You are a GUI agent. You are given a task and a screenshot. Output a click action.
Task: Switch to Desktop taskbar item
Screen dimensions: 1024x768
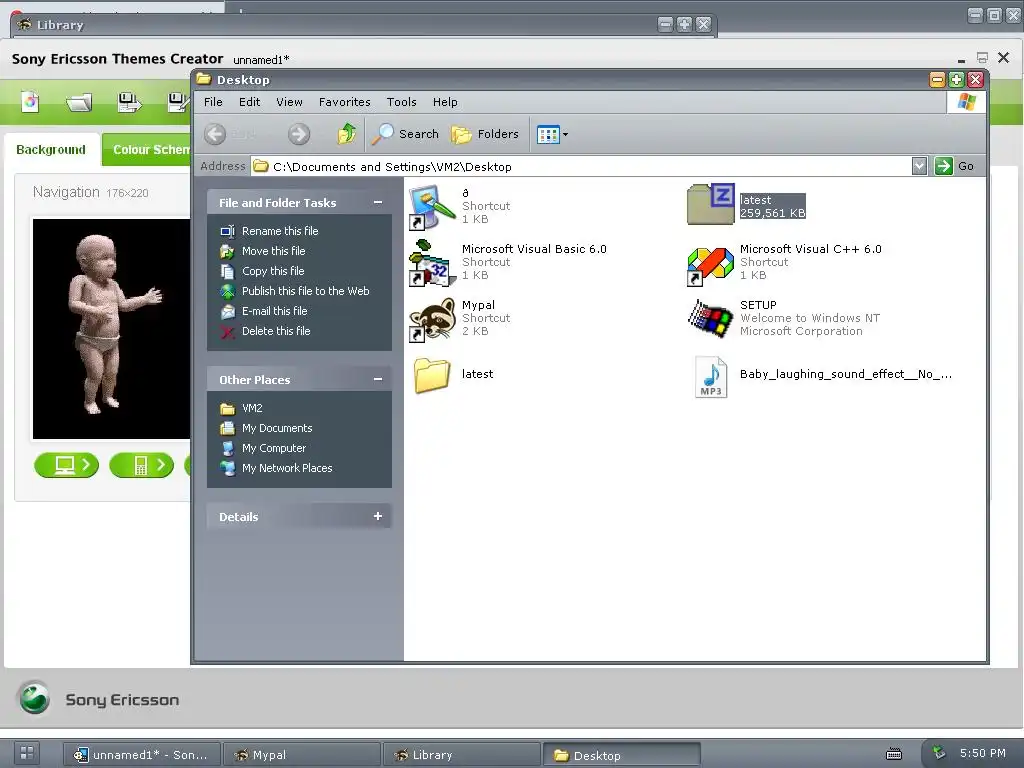point(622,755)
